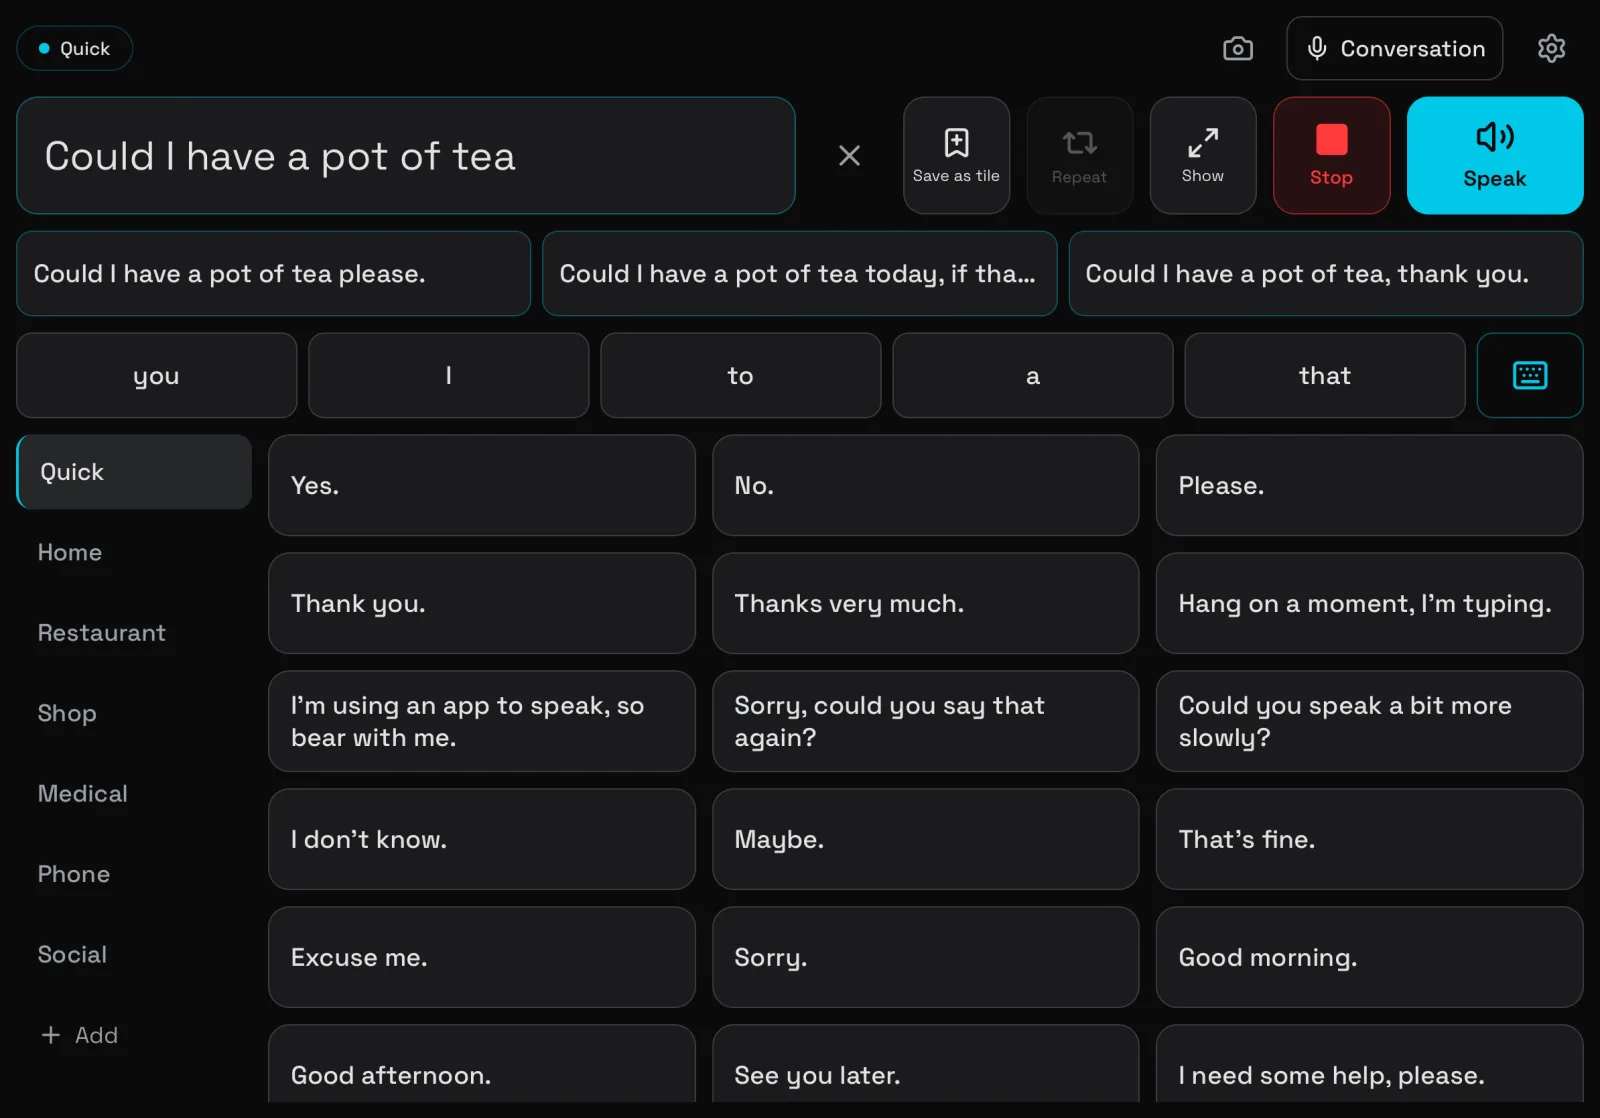Click the Quick status pill at top left
The height and width of the screenshot is (1118, 1600).
click(x=74, y=48)
